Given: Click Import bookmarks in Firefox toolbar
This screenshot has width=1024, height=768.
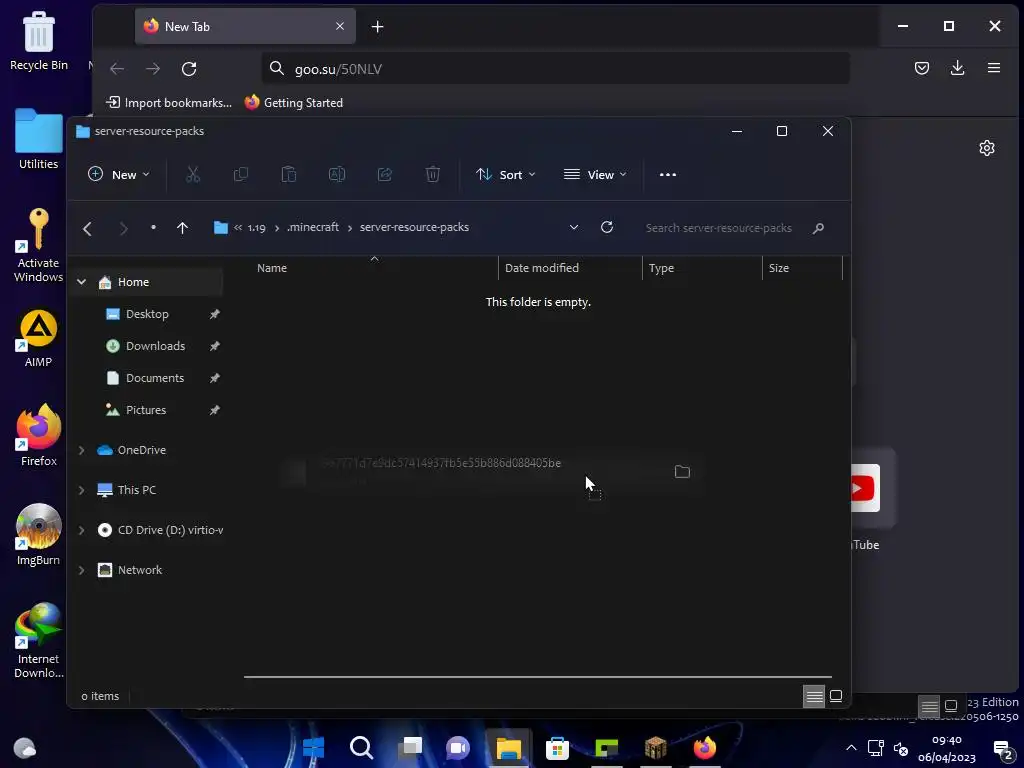Looking at the screenshot, I should 169,103.
